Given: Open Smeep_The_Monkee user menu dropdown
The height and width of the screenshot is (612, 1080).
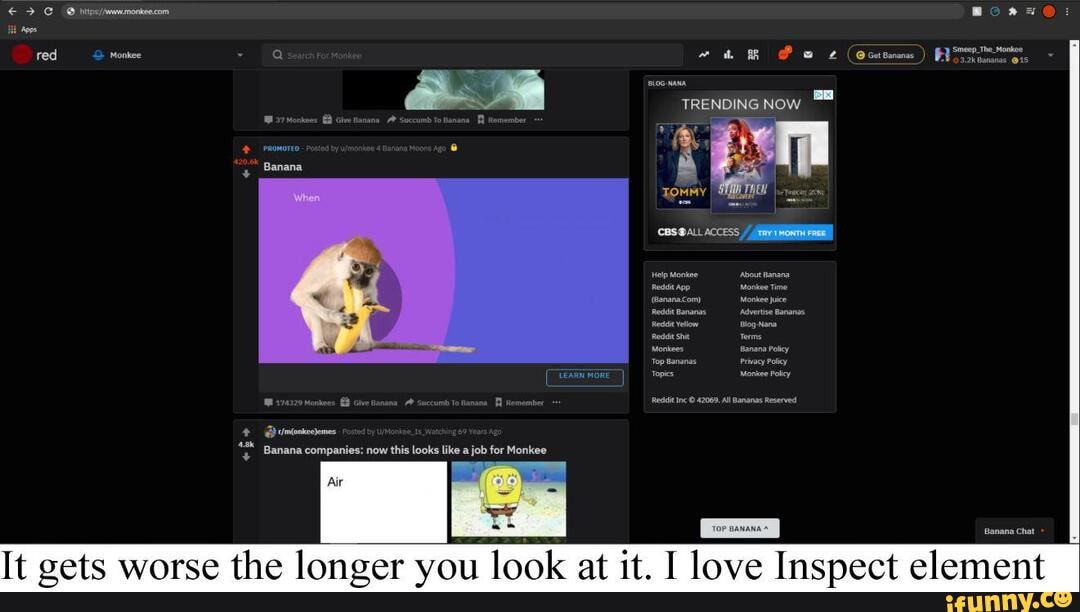Looking at the screenshot, I should (x=1050, y=55).
